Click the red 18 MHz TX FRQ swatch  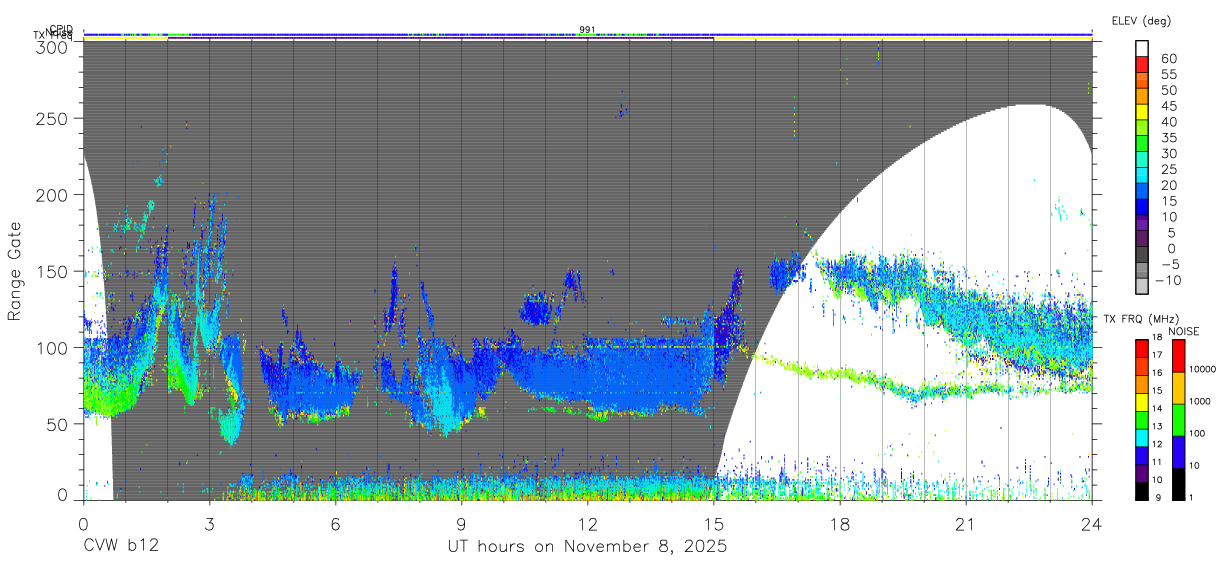(1142, 346)
